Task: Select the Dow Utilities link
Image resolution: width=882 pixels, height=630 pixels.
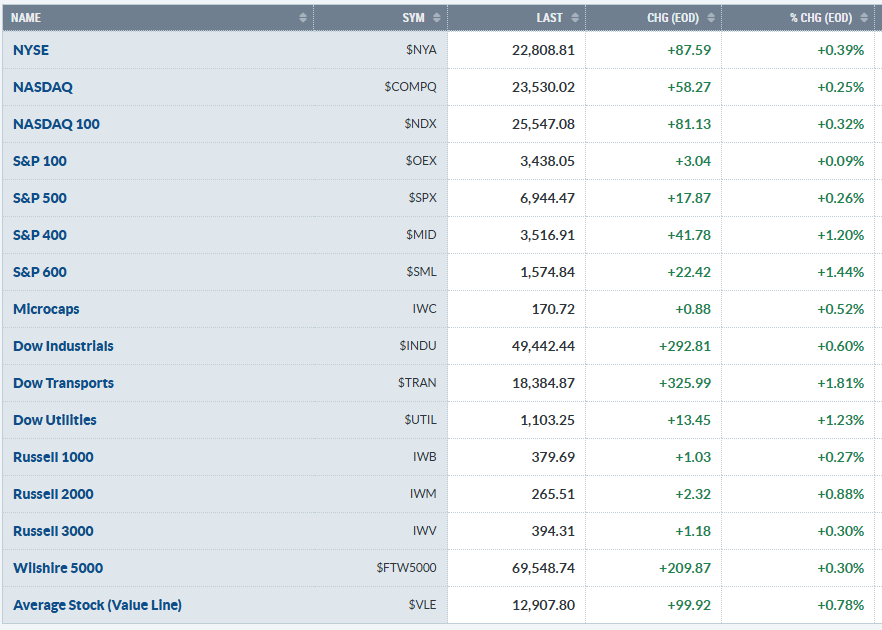Action: pyautogui.click(x=55, y=420)
